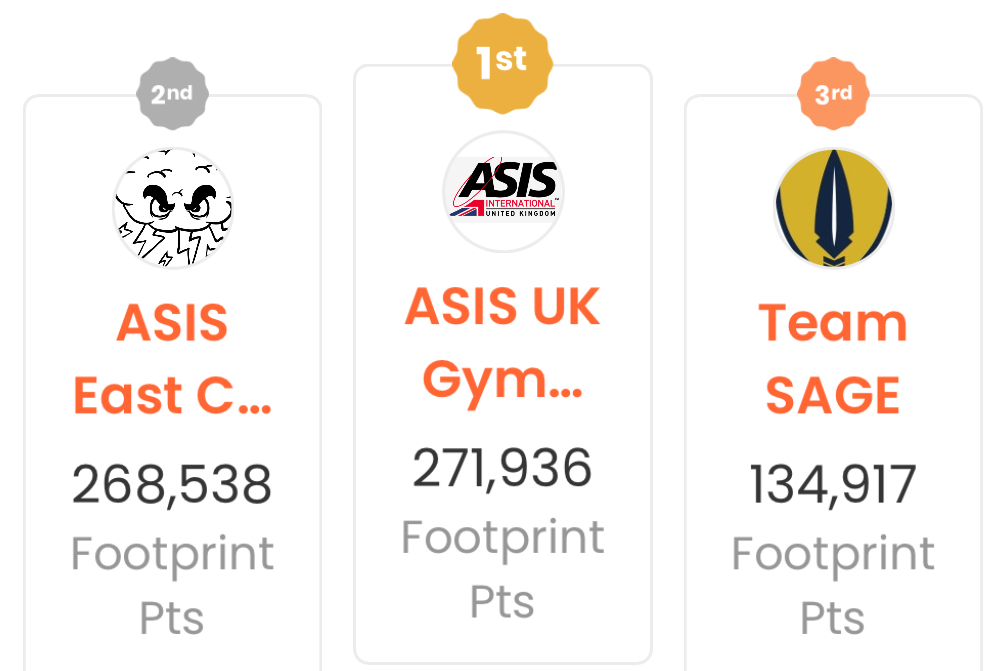Open the ASIS UK Gym... team name link
Viewport: 999px width, 671px height.
tap(503, 342)
